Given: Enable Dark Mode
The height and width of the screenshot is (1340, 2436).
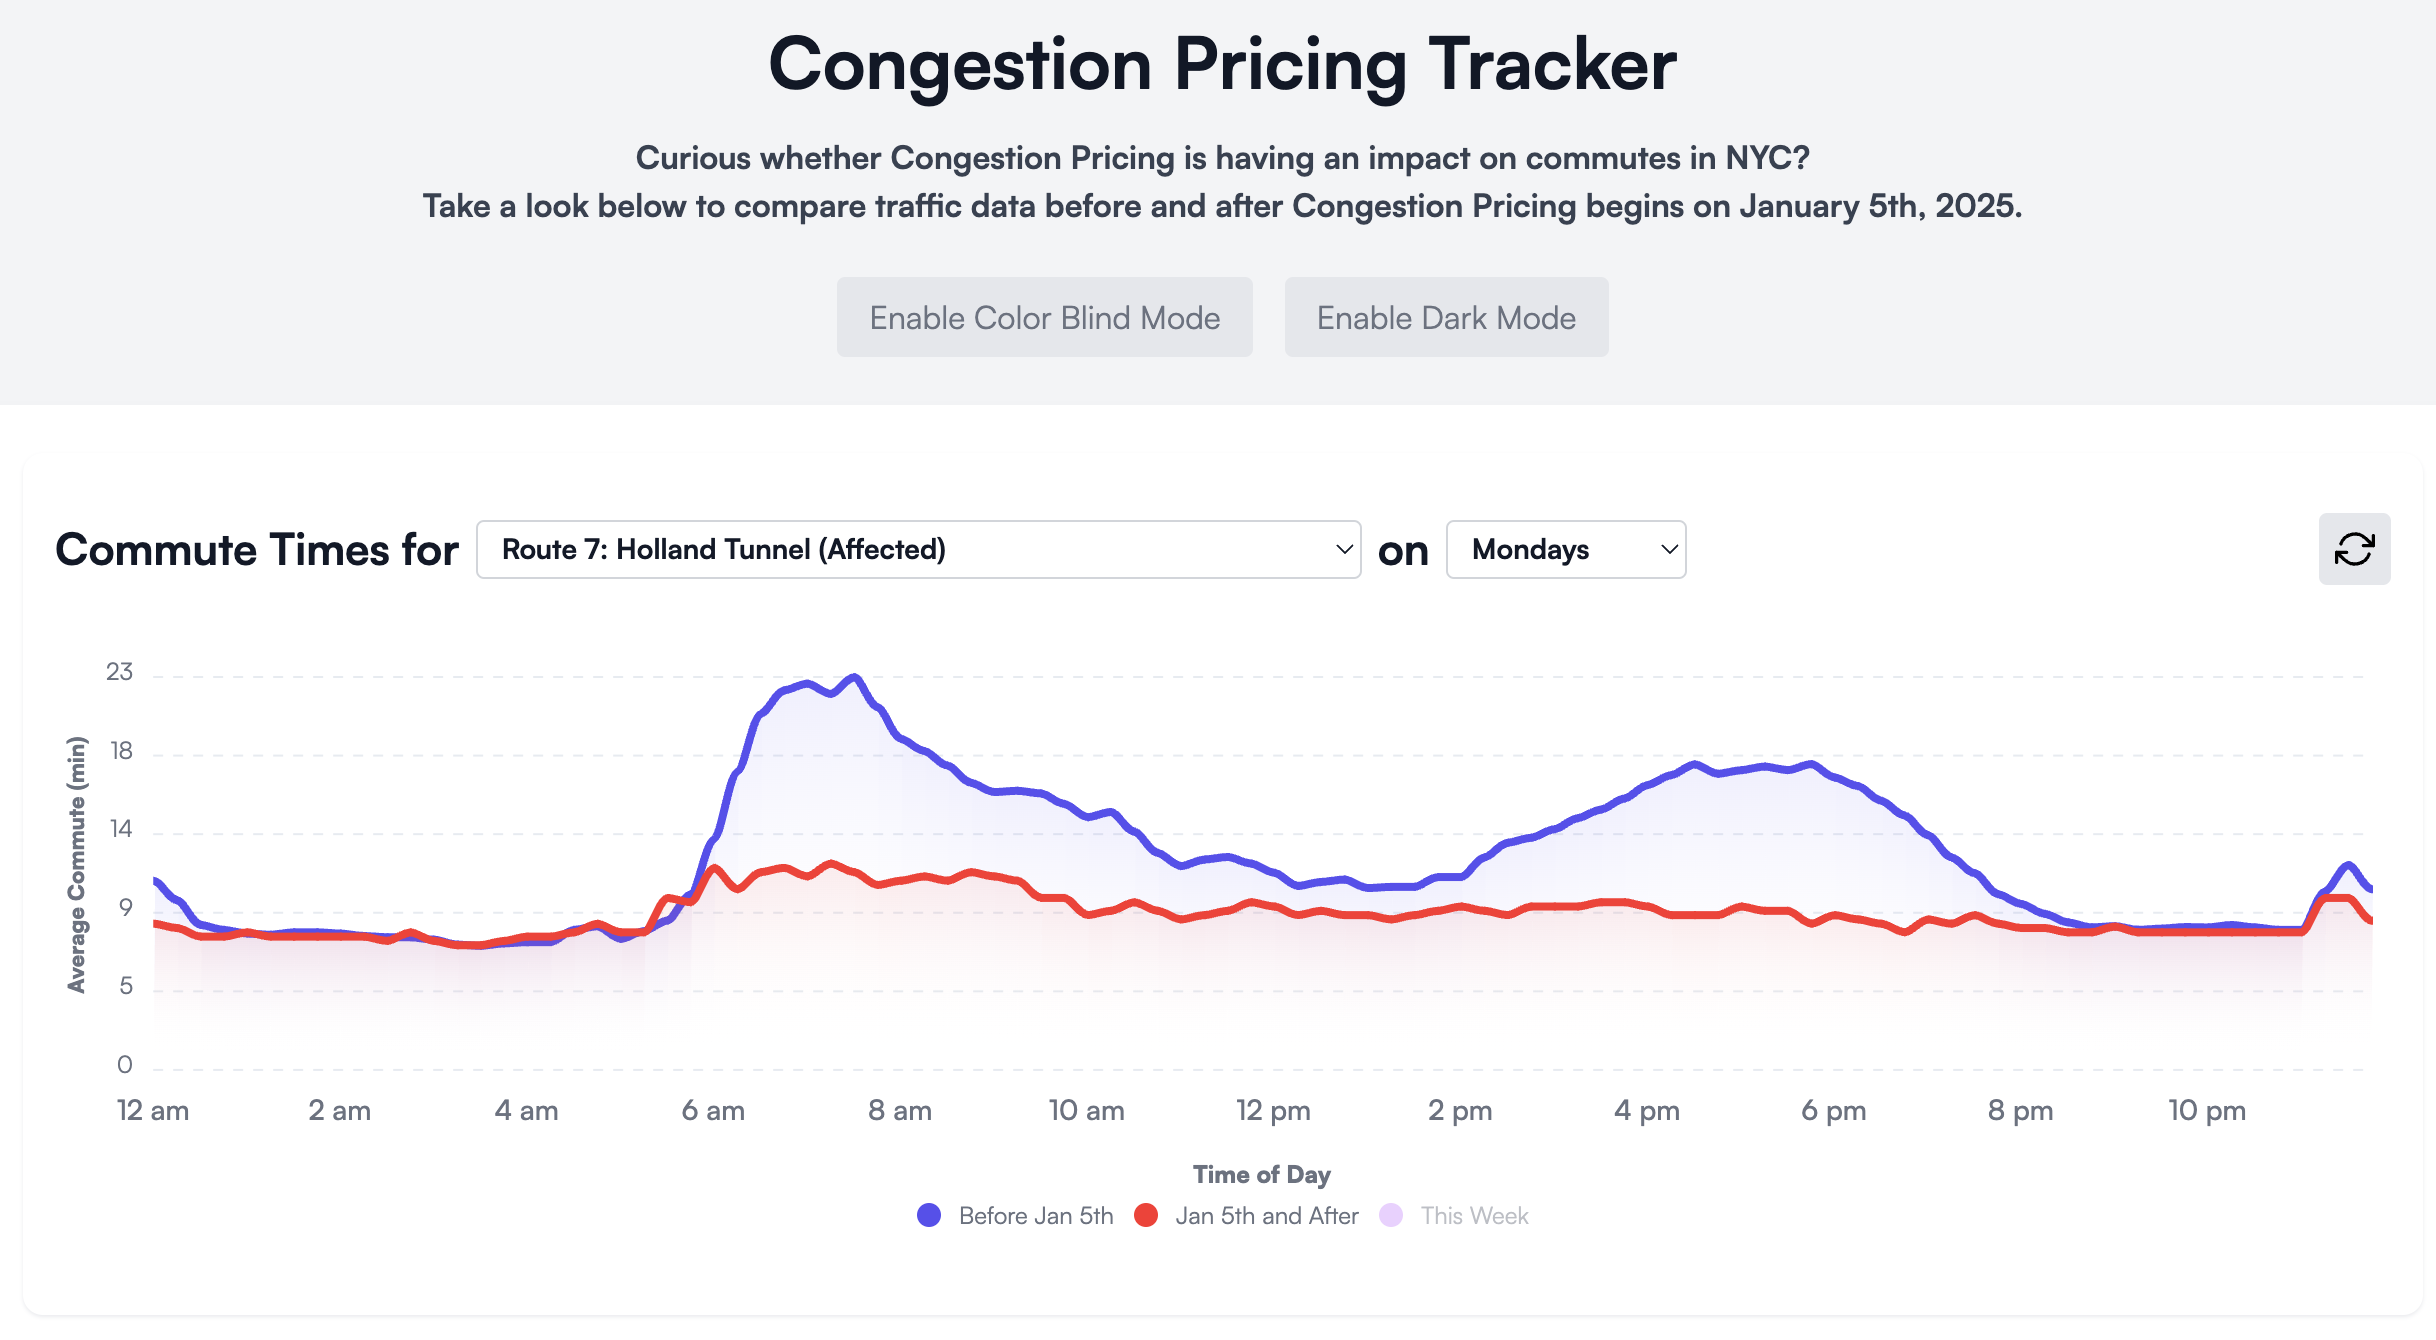Looking at the screenshot, I should (x=1446, y=315).
